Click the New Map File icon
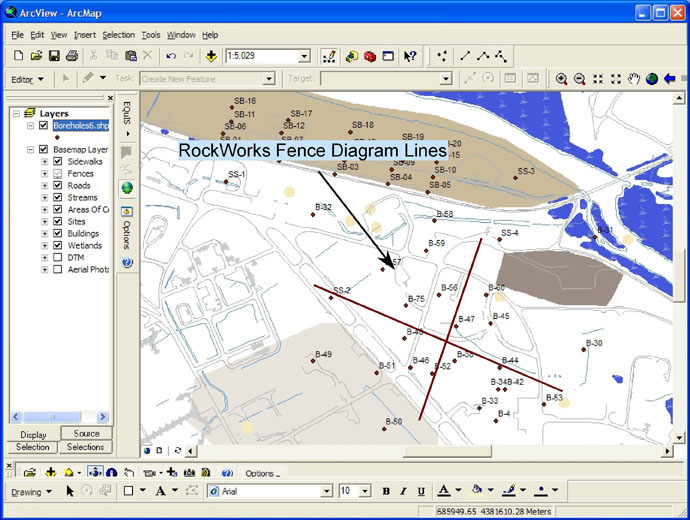690x520 pixels. click(x=18, y=56)
